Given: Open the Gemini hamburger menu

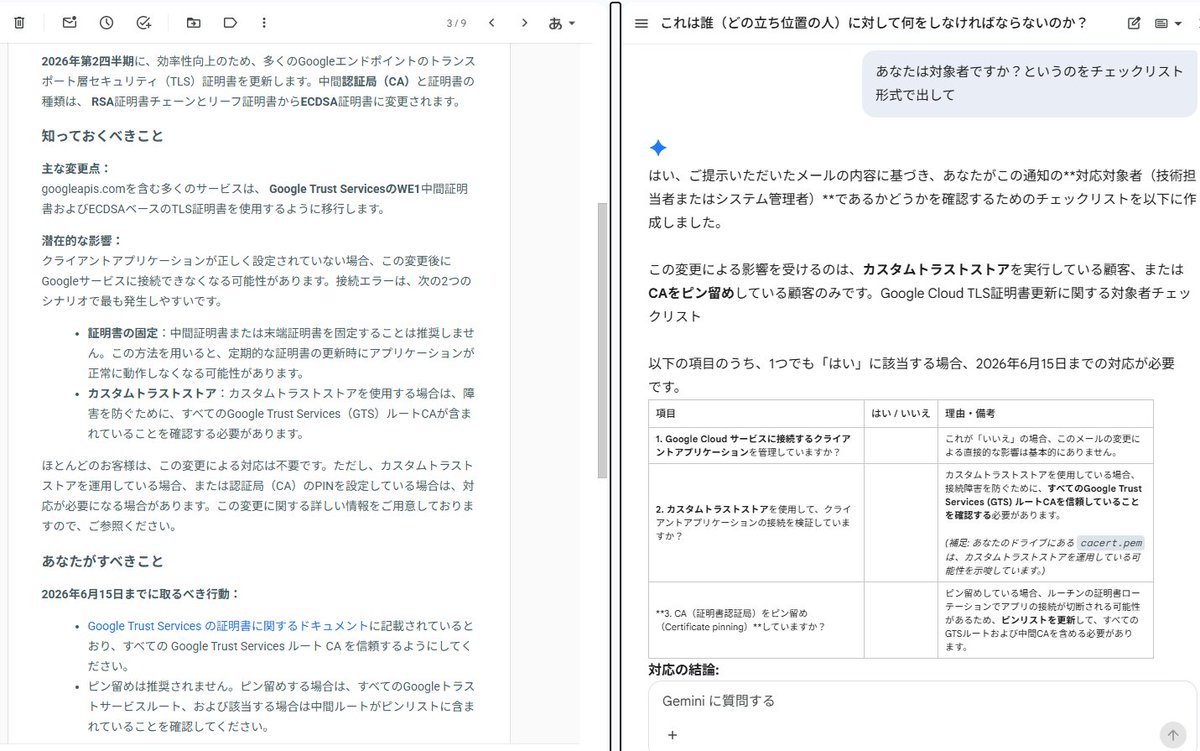Looking at the screenshot, I should click(641, 23).
